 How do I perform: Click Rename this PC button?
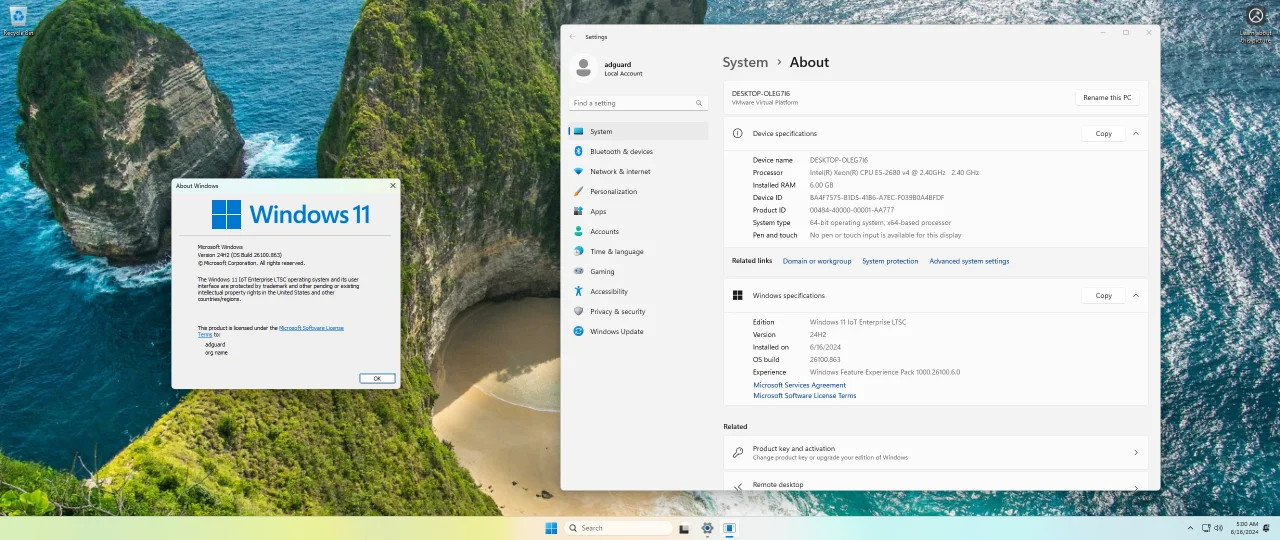[1107, 97]
